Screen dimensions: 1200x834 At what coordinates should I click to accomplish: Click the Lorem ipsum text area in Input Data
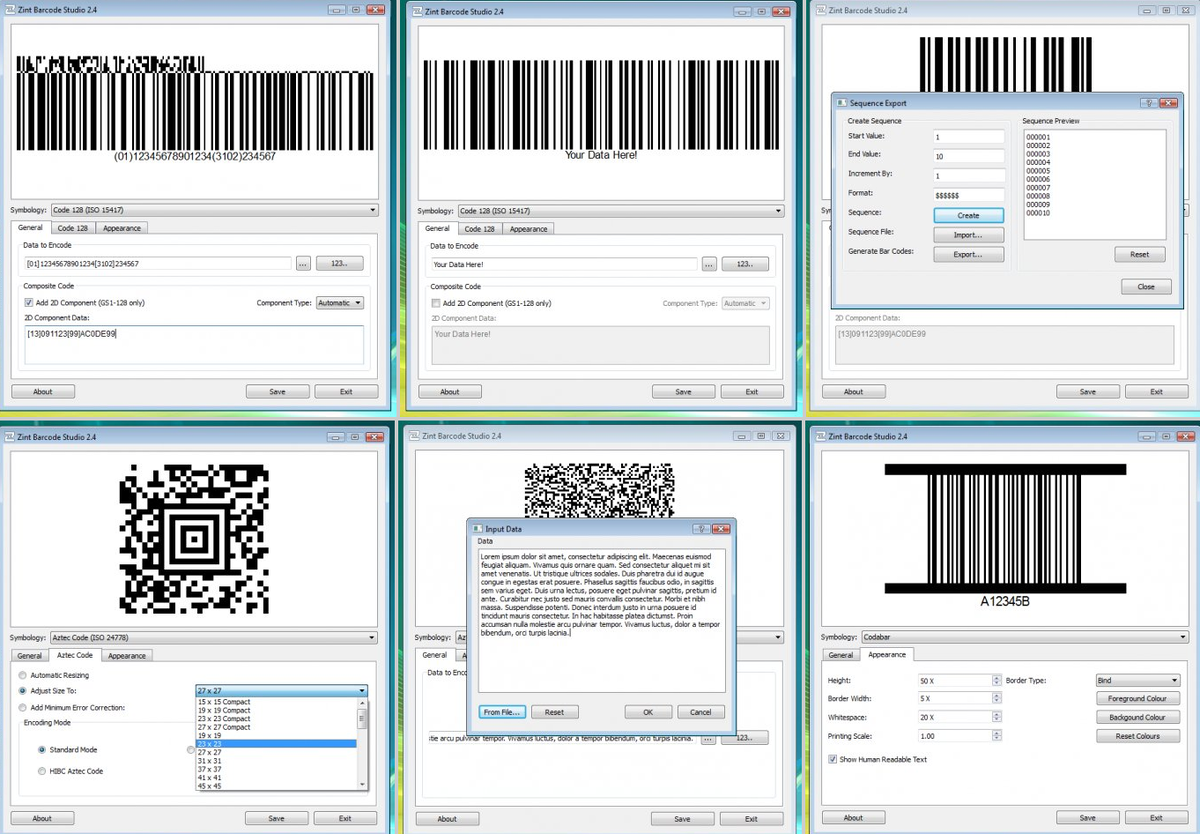[x=603, y=620]
